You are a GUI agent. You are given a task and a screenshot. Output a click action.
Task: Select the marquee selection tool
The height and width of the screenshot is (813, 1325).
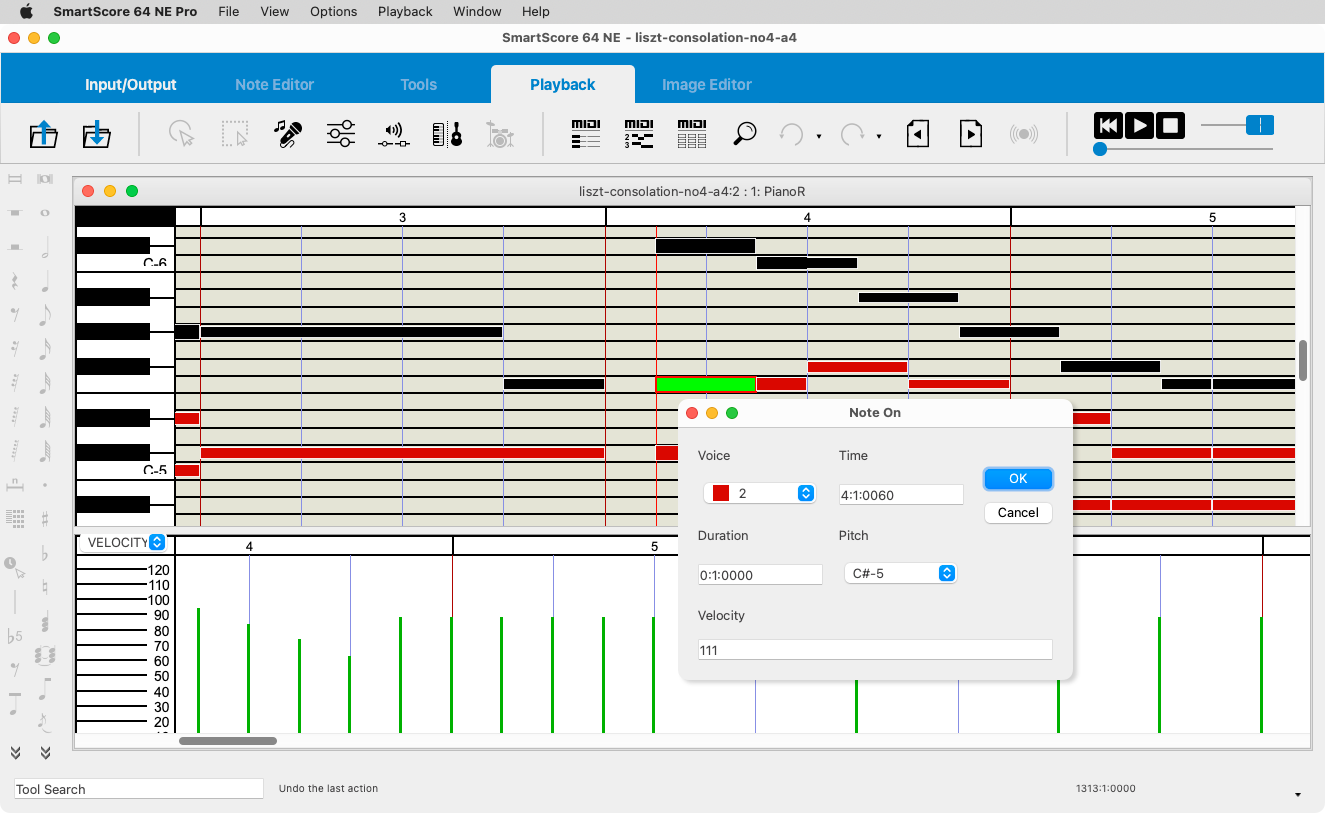[235, 133]
